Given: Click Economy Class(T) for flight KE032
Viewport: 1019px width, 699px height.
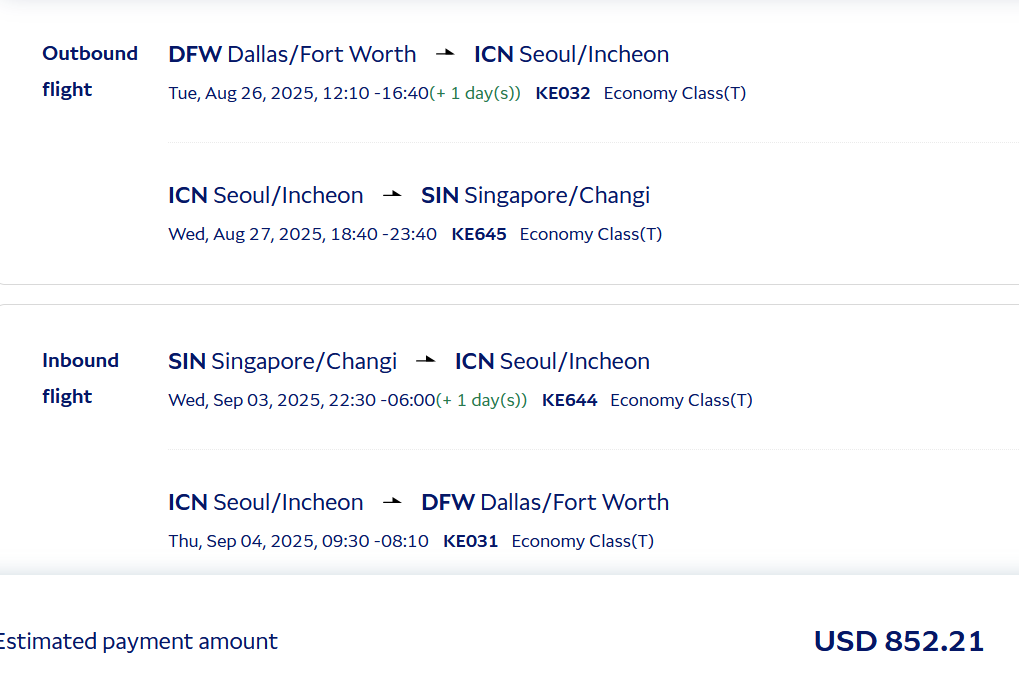Looking at the screenshot, I should (x=675, y=93).
